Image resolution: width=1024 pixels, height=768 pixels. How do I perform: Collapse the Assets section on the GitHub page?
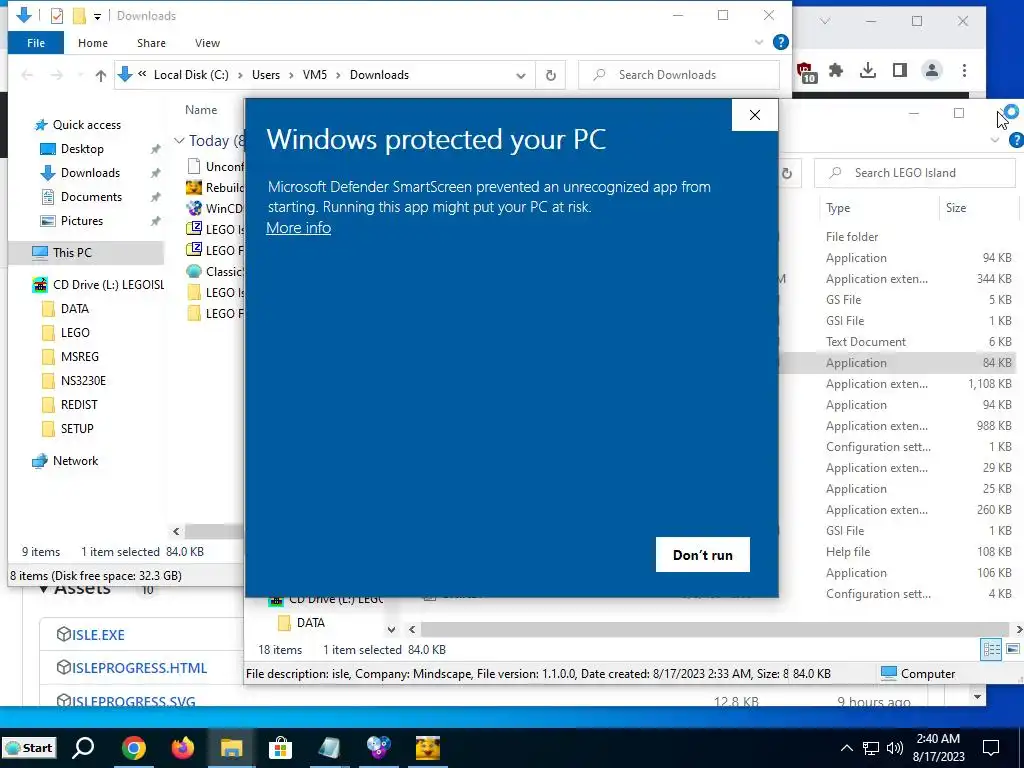coord(43,590)
